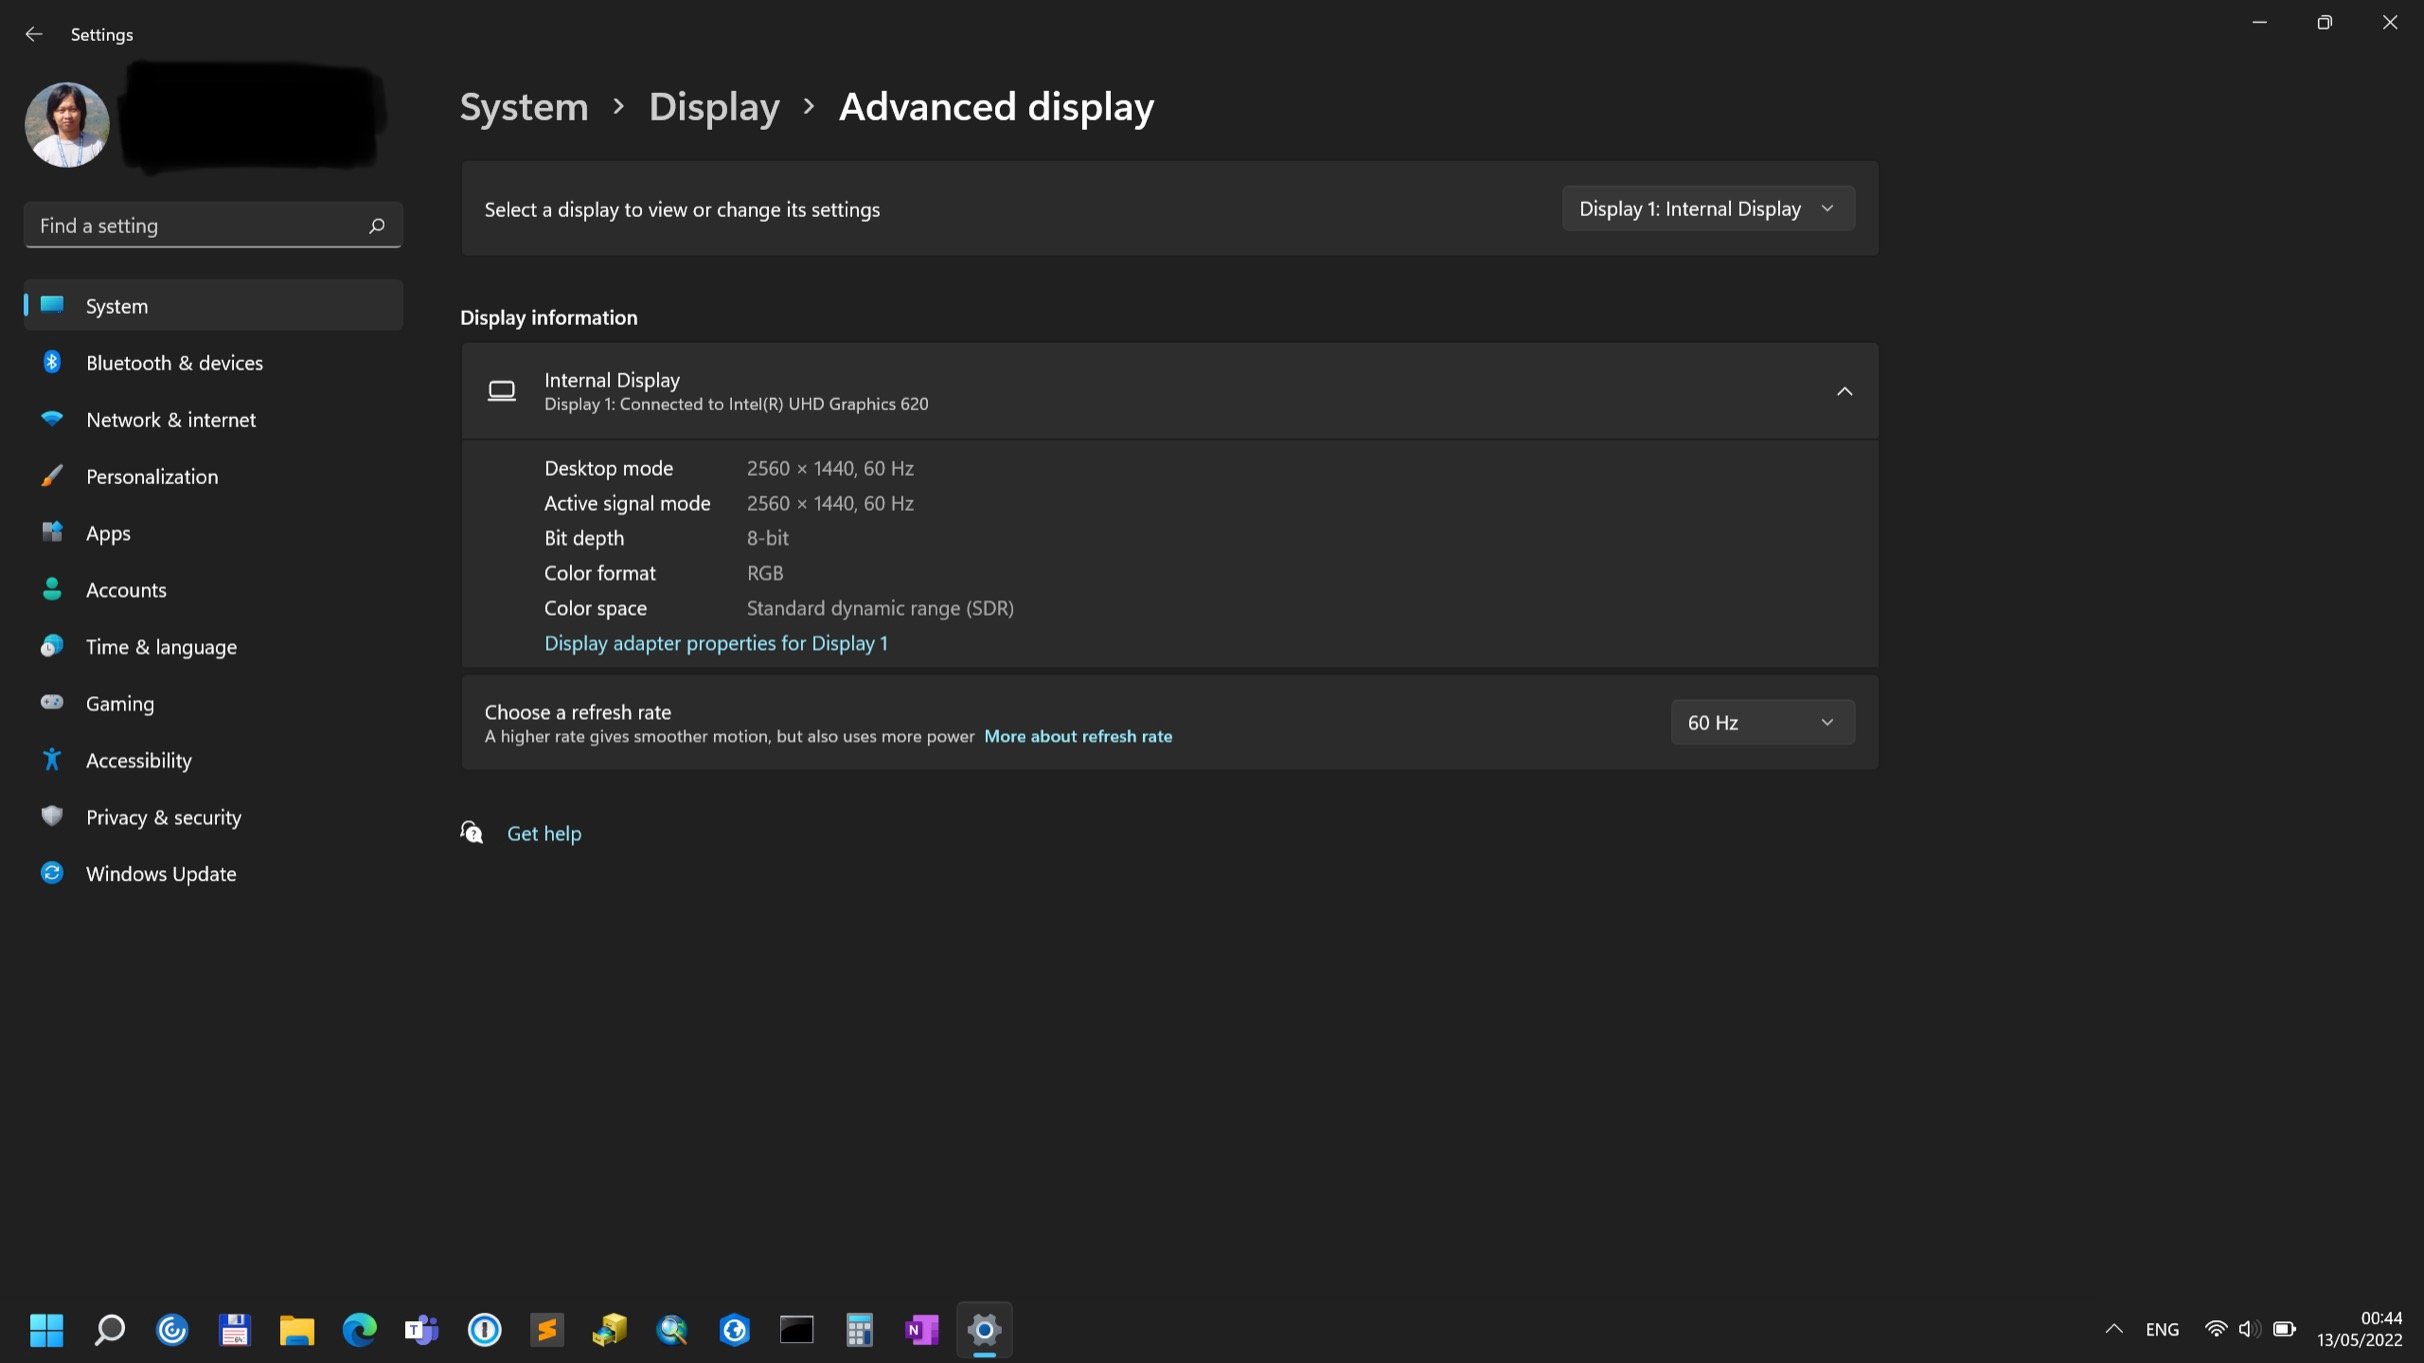Click the '8-bit' Bit depth value
The width and height of the screenshot is (2424, 1363).
click(x=768, y=538)
